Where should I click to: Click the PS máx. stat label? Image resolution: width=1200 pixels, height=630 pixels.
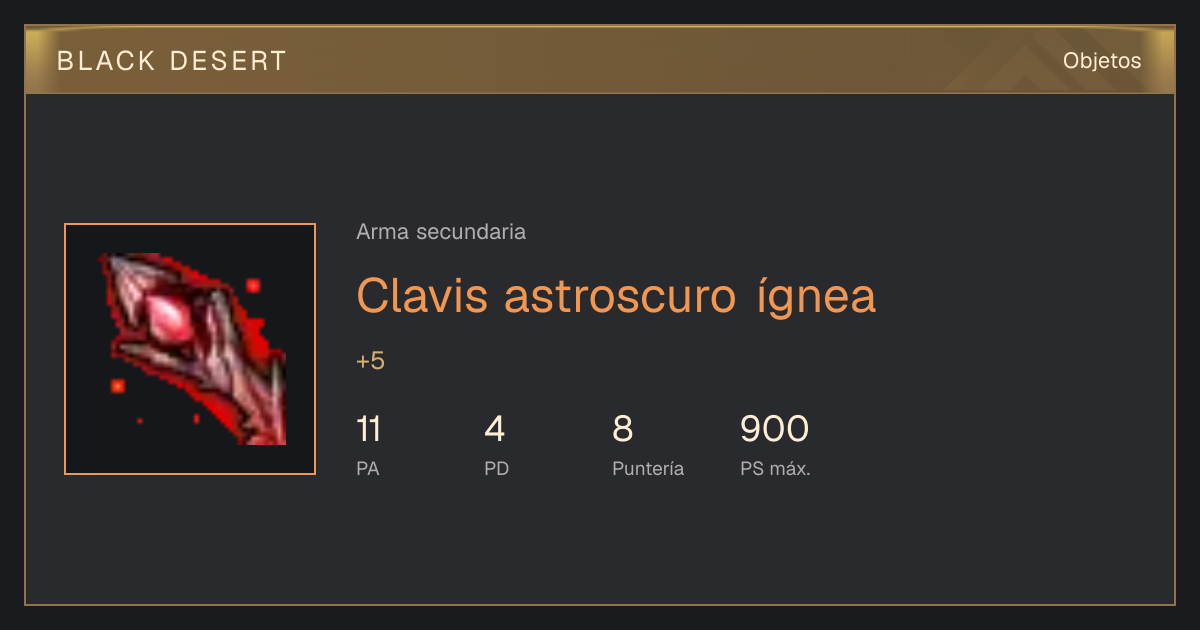pyautogui.click(x=775, y=468)
